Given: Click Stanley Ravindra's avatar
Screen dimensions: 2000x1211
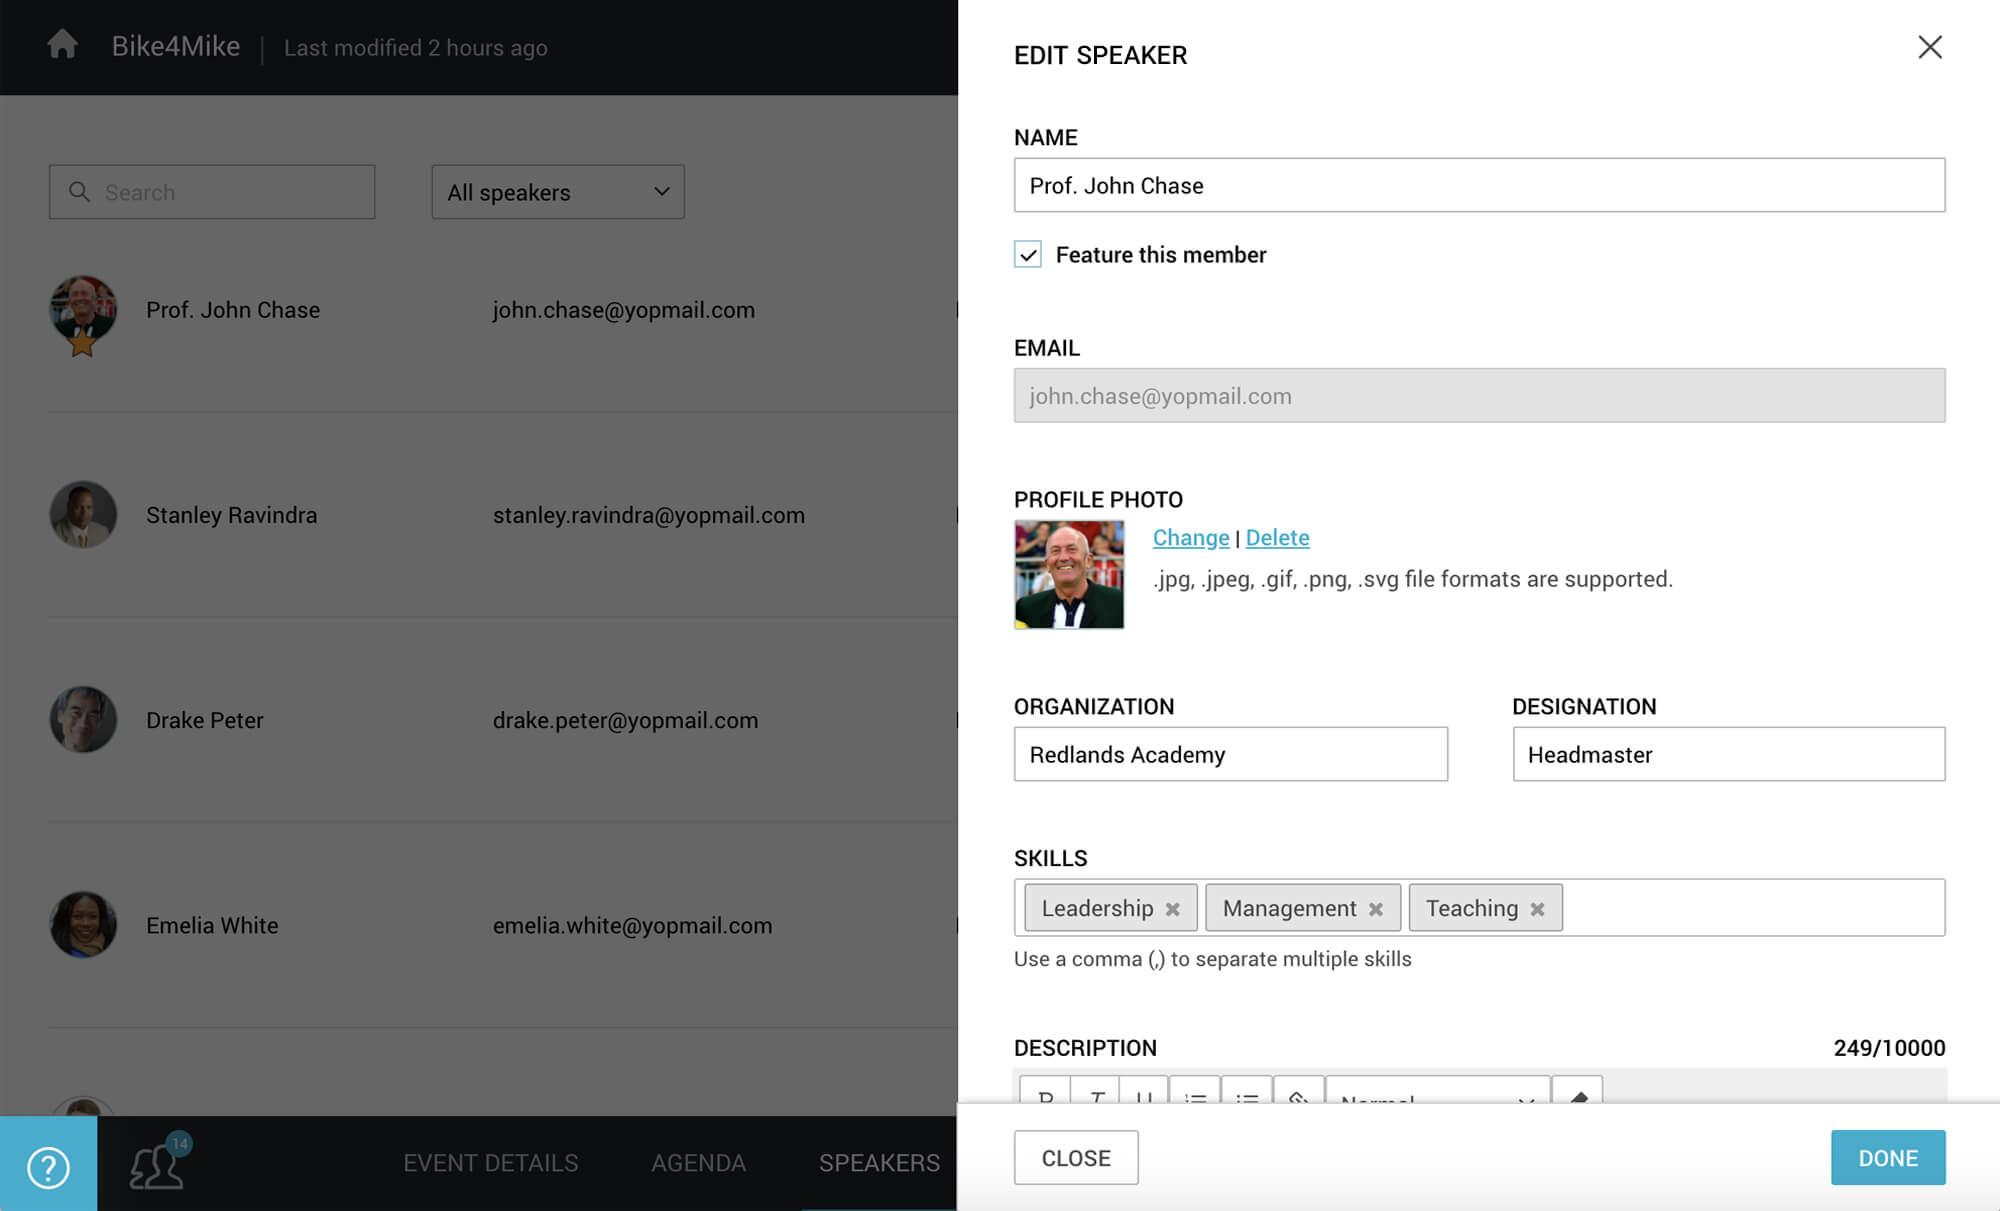Looking at the screenshot, I should tap(83, 515).
